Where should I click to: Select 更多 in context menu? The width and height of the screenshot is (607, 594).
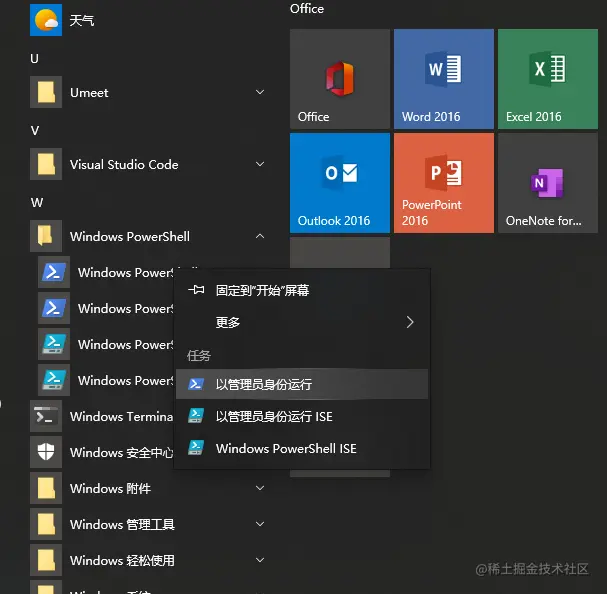[x=302, y=322]
